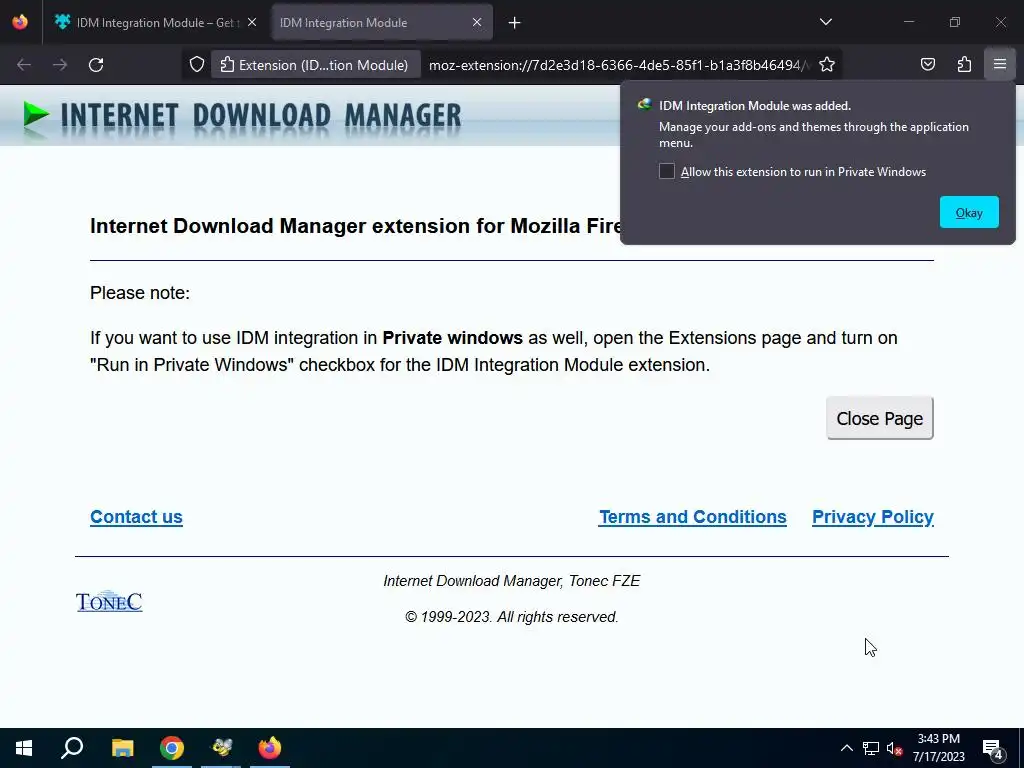Open the notification center icon
Viewport: 1024px width, 768px height.
coord(993,748)
